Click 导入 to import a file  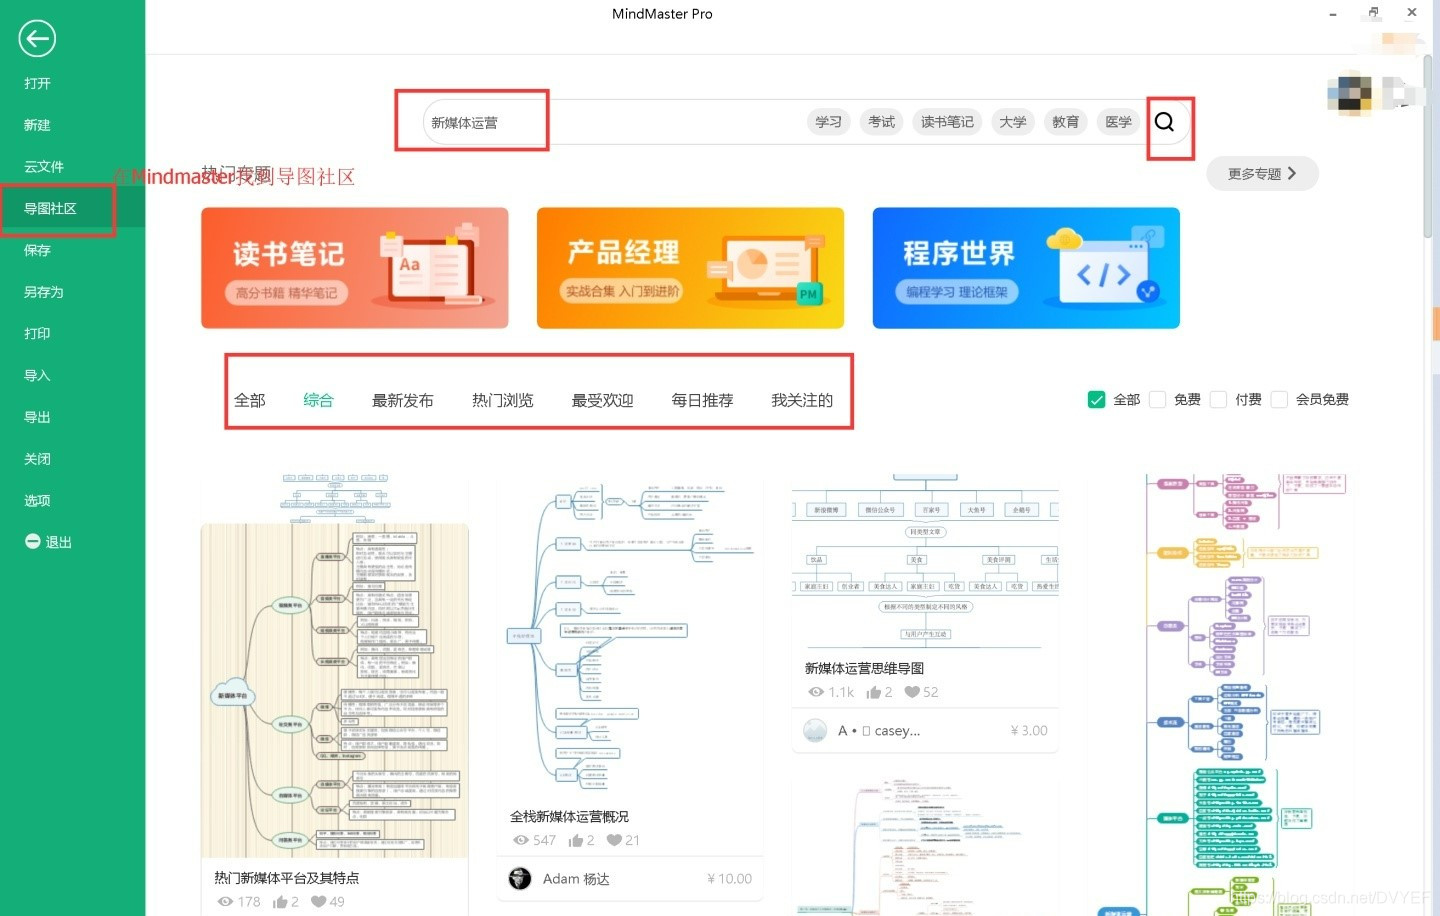(x=36, y=375)
